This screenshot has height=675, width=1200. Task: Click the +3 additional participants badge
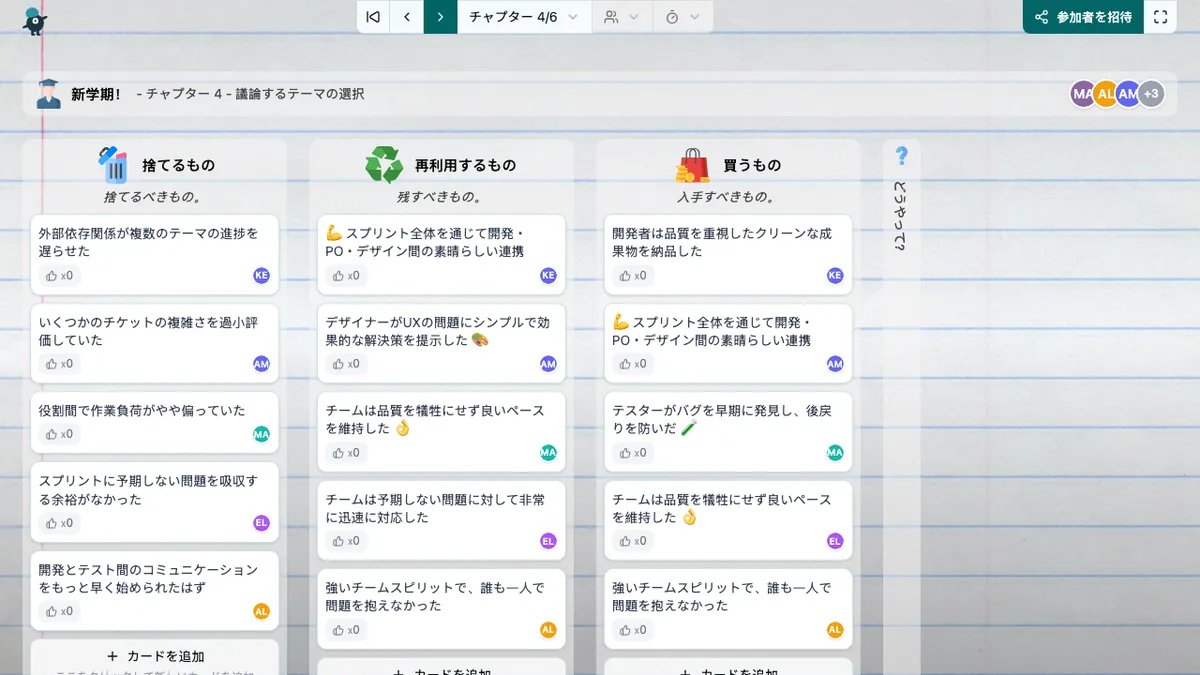(1151, 94)
